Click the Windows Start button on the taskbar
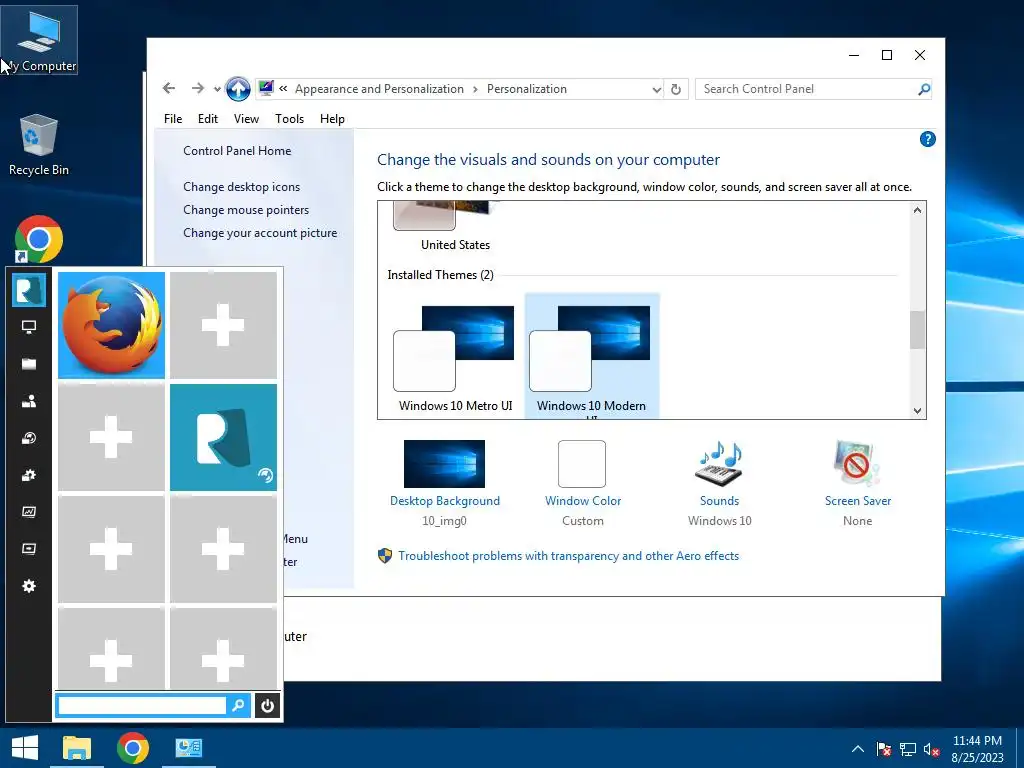Screen dimensions: 1024x768 pyautogui.click(x=25, y=748)
